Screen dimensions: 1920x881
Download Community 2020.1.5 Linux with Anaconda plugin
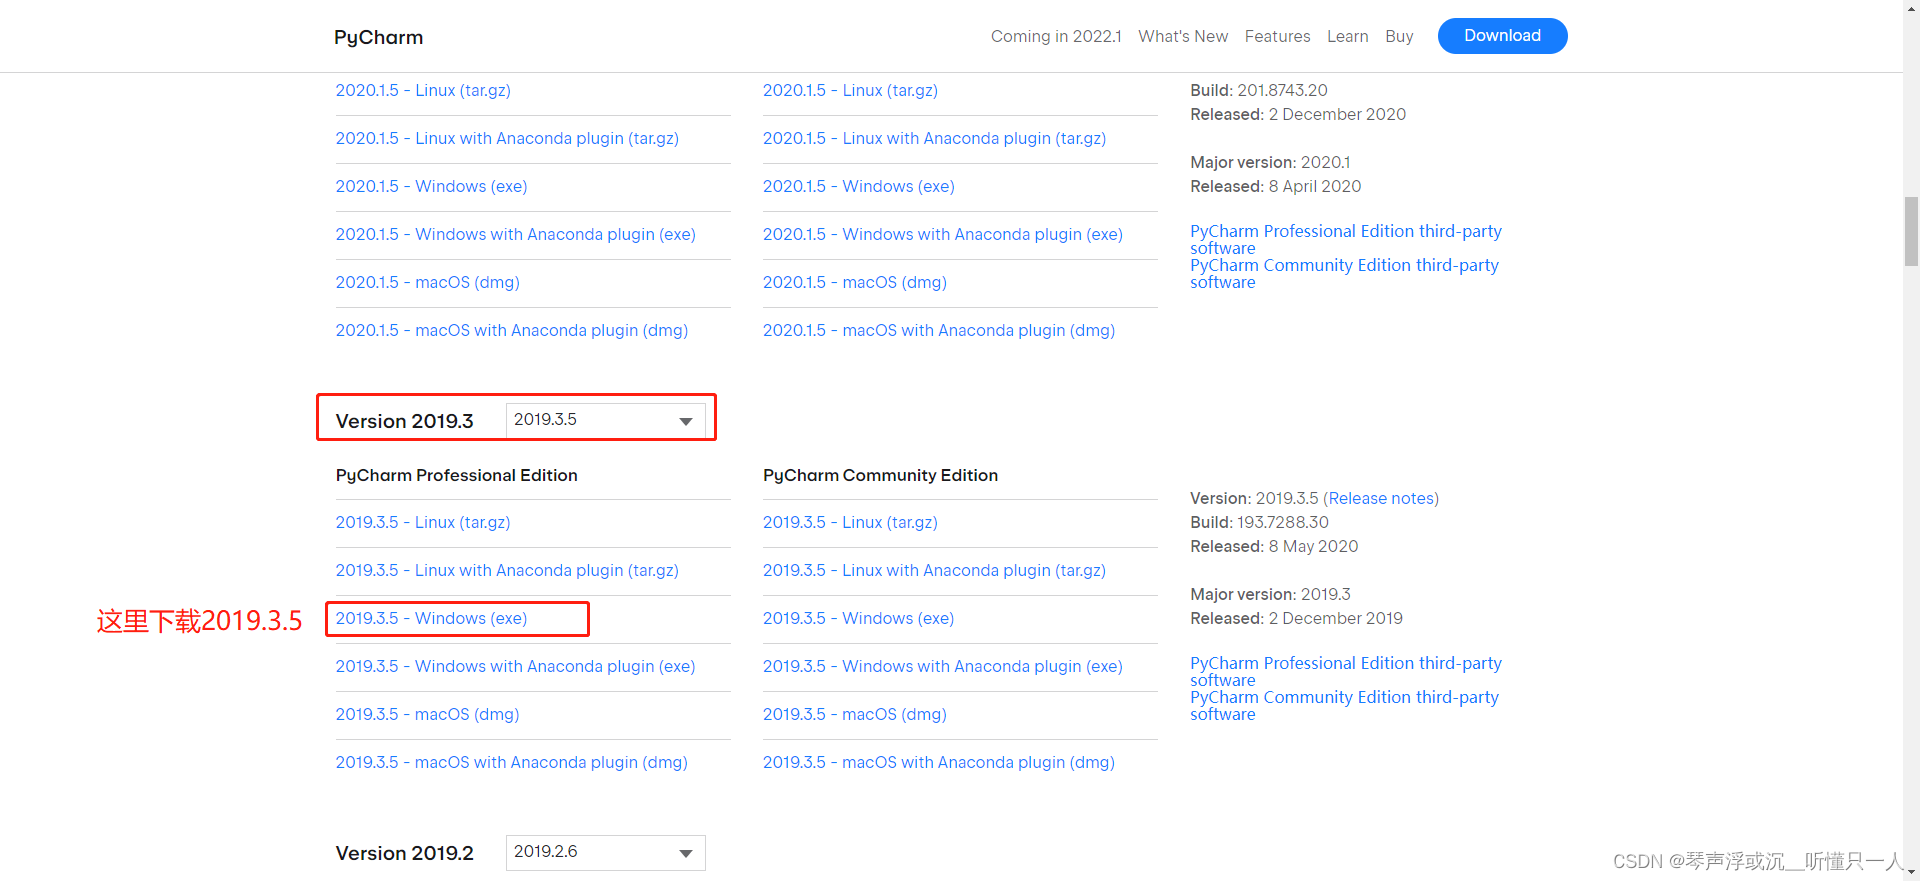pos(934,138)
